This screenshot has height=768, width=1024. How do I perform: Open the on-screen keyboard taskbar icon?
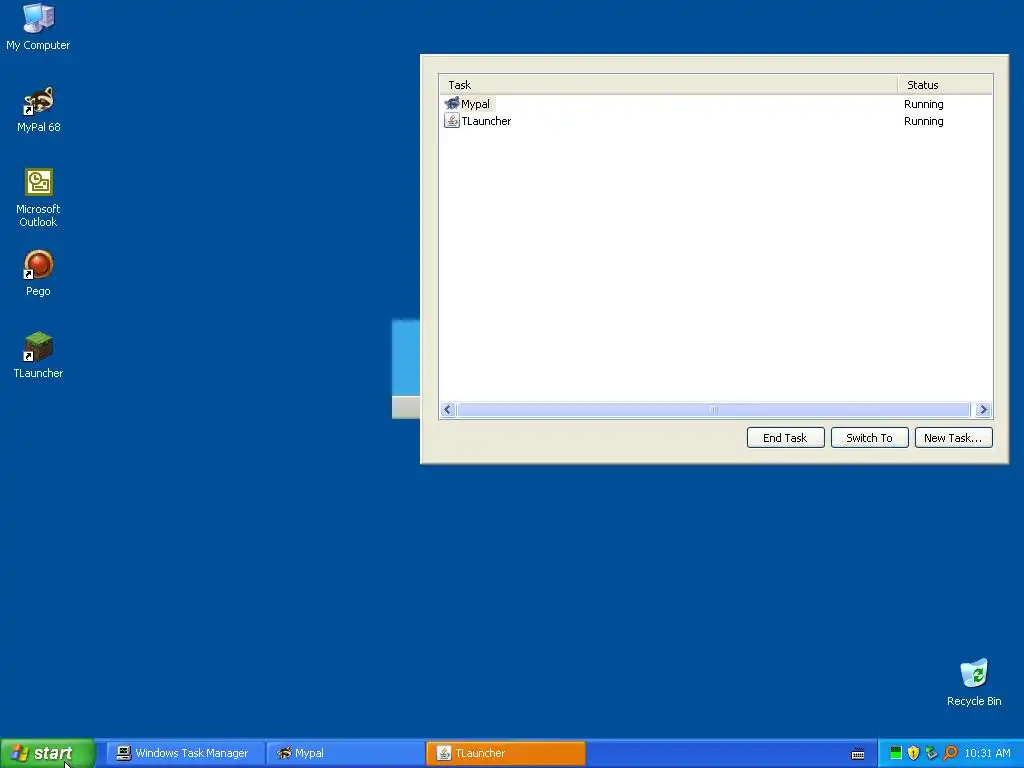click(858, 754)
